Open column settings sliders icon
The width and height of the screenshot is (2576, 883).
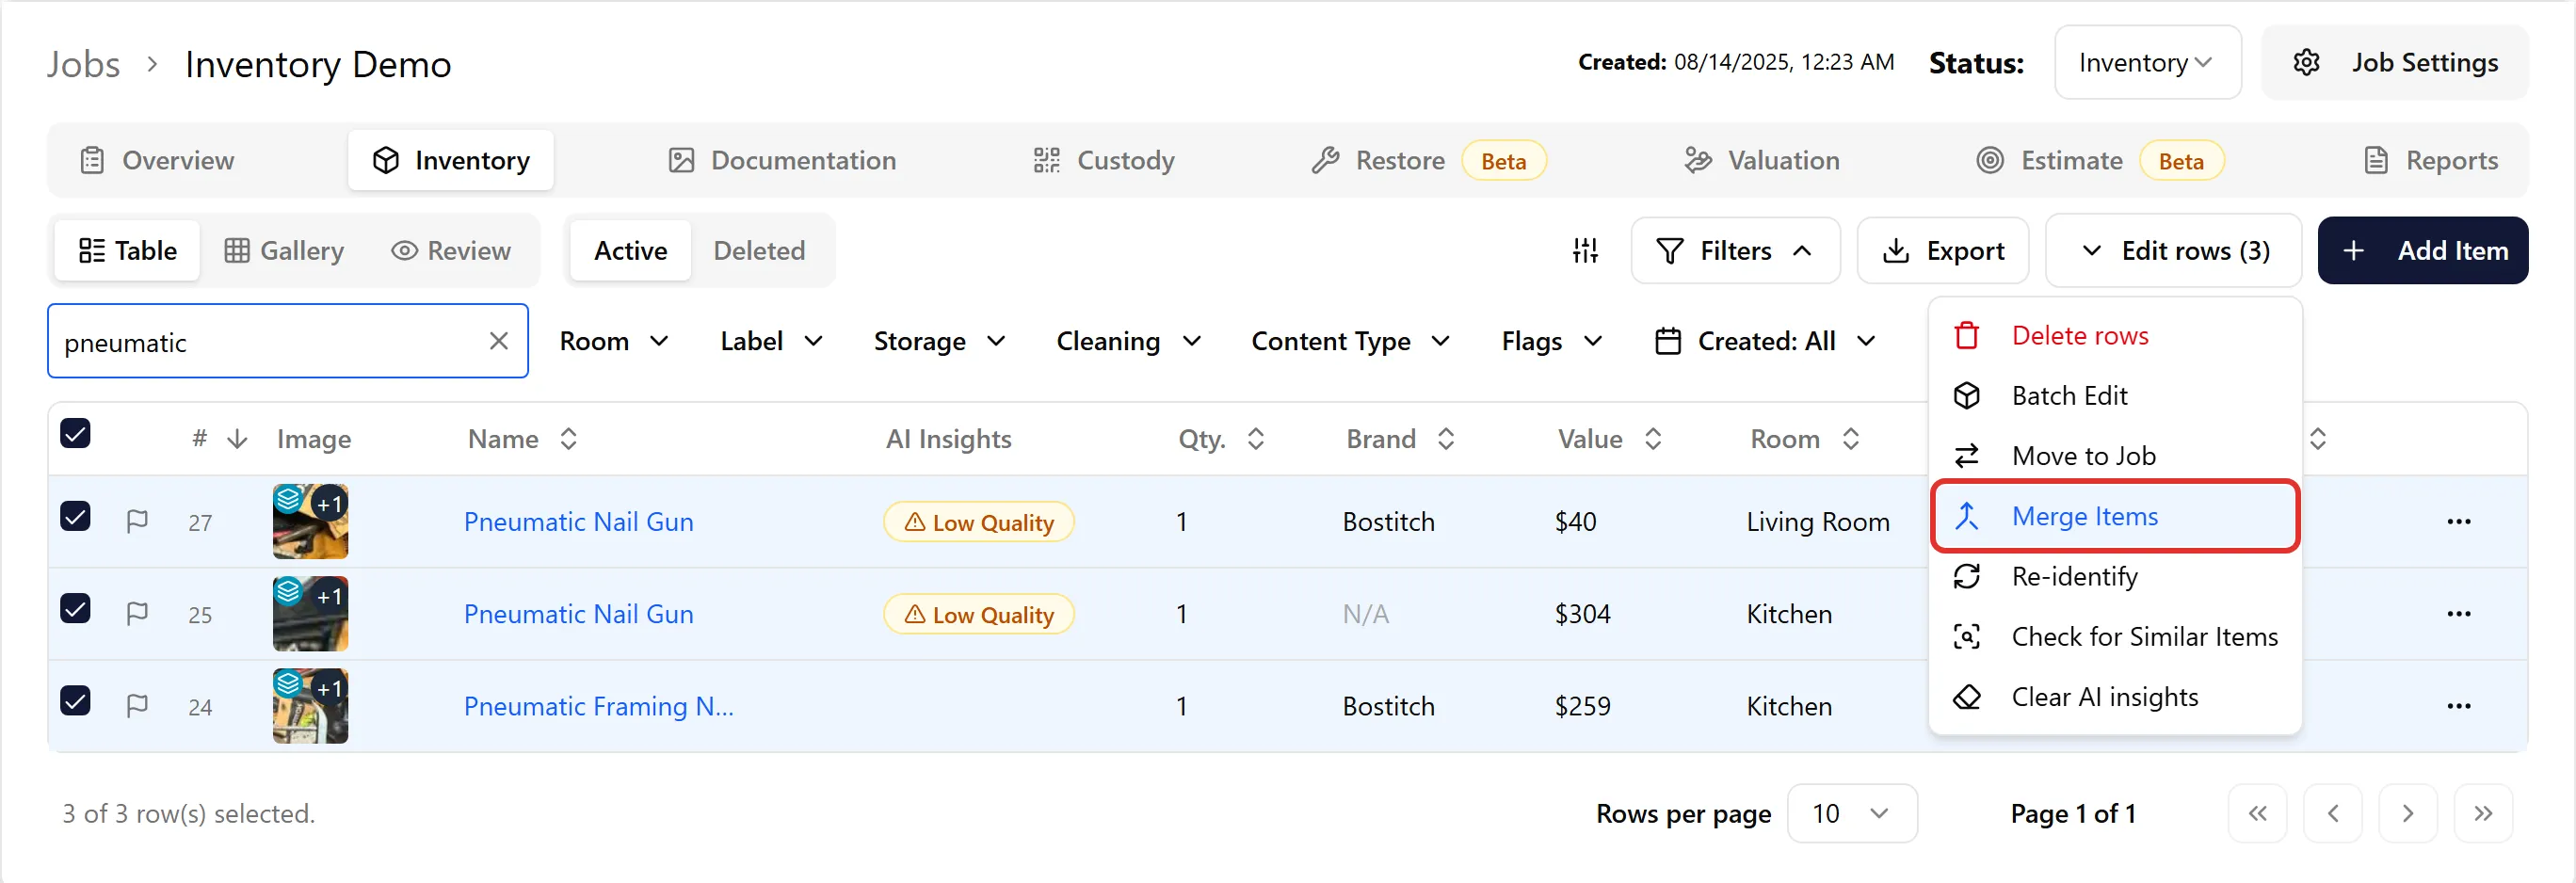[1585, 251]
